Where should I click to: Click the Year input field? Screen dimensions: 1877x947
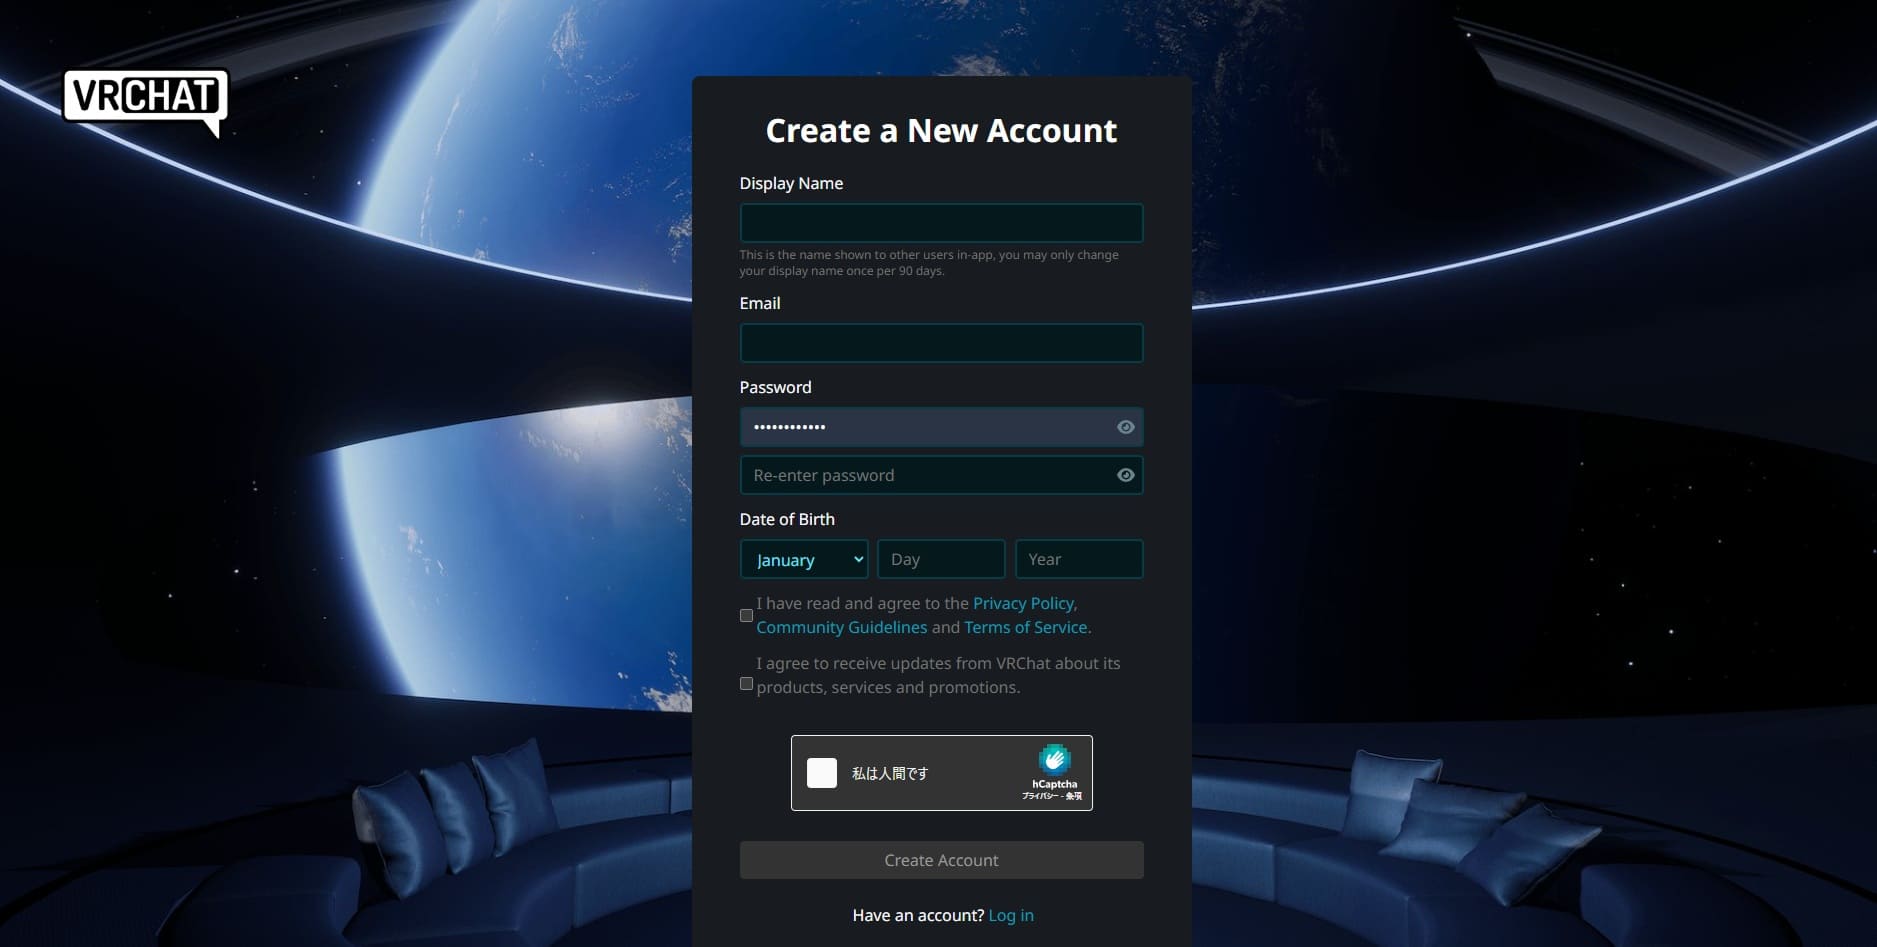click(1079, 559)
